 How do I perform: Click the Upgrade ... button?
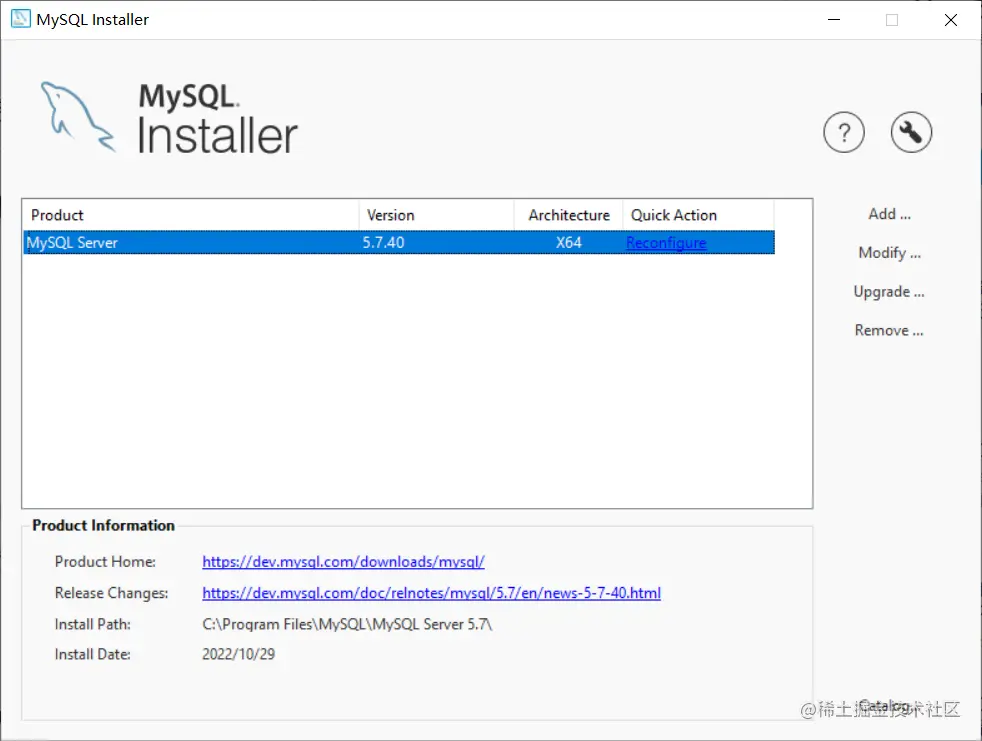[889, 292]
